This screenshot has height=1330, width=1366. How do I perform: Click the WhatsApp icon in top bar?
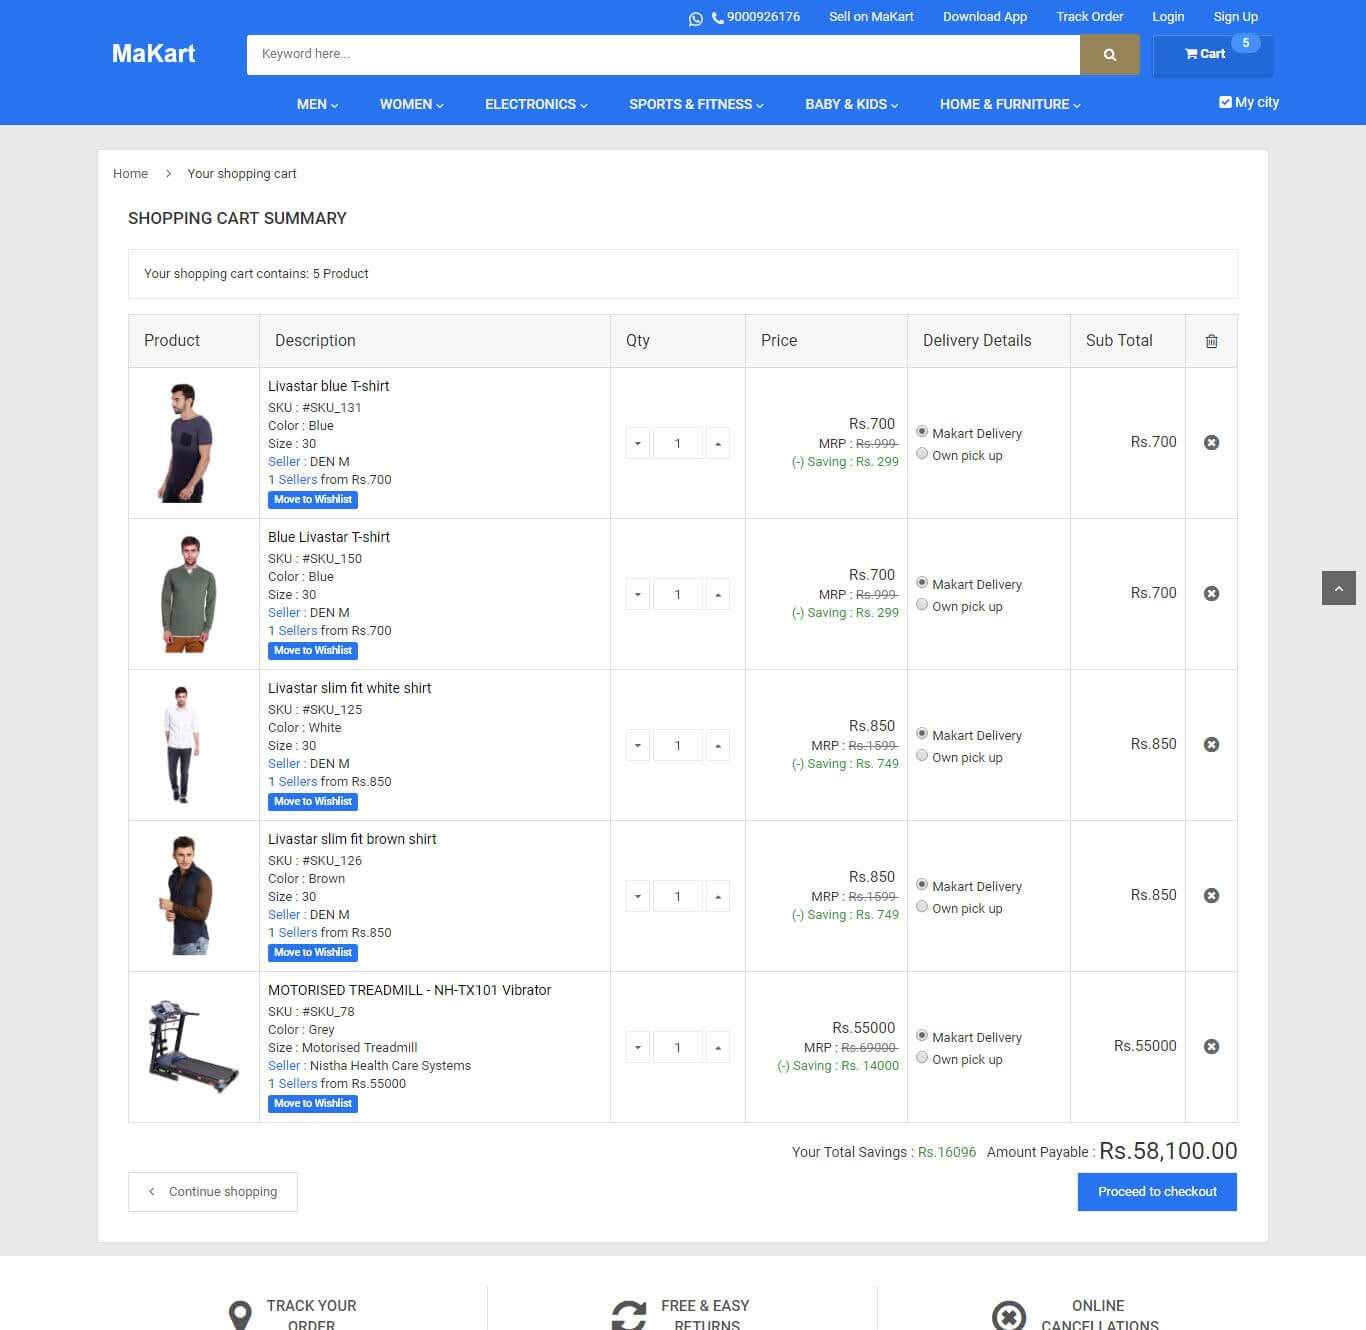[696, 18]
